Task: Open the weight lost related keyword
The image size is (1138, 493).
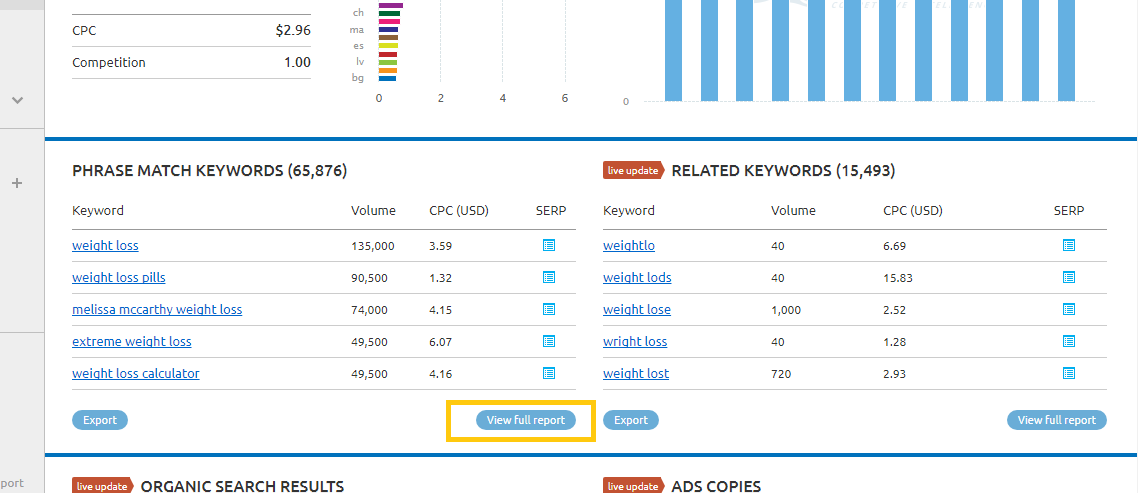Action: click(x=636, y=373)
